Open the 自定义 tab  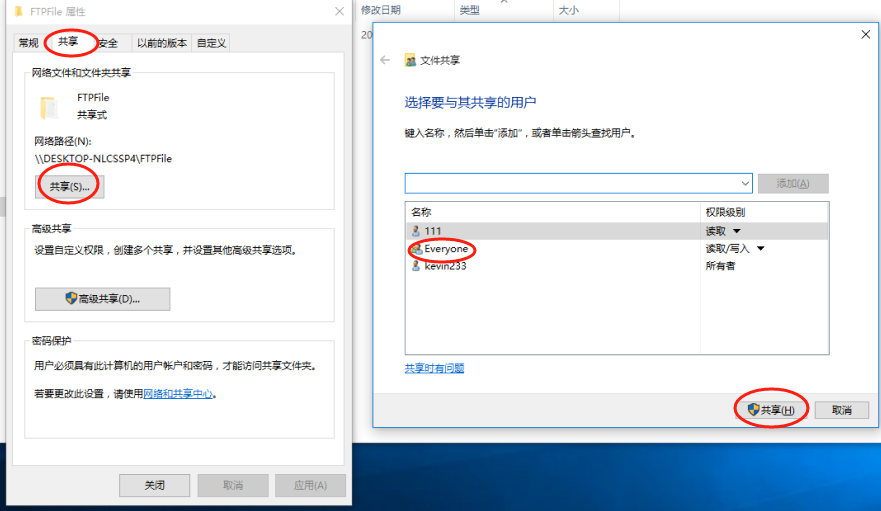(211, 43)
